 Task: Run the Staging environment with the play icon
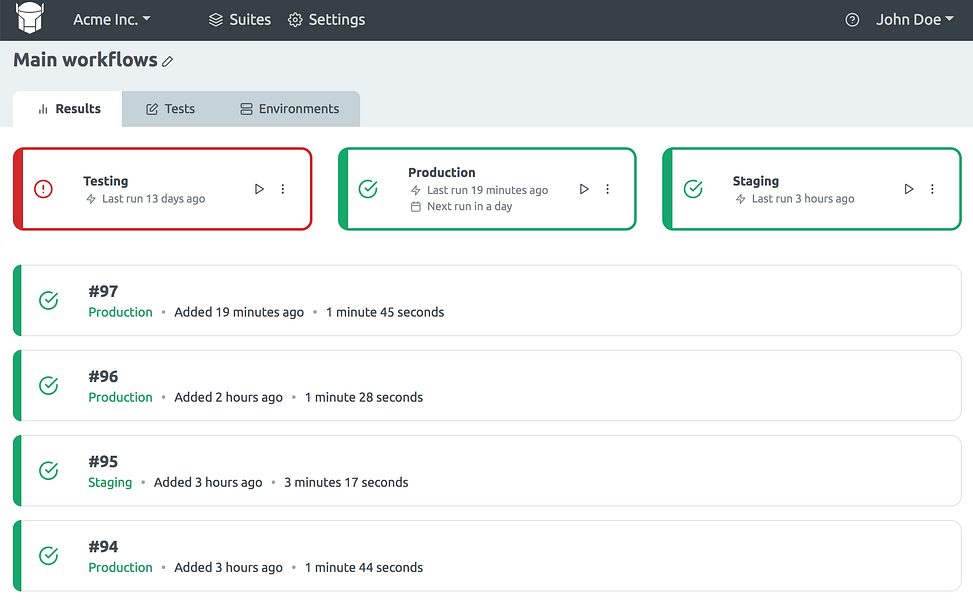tap(908, 189)
